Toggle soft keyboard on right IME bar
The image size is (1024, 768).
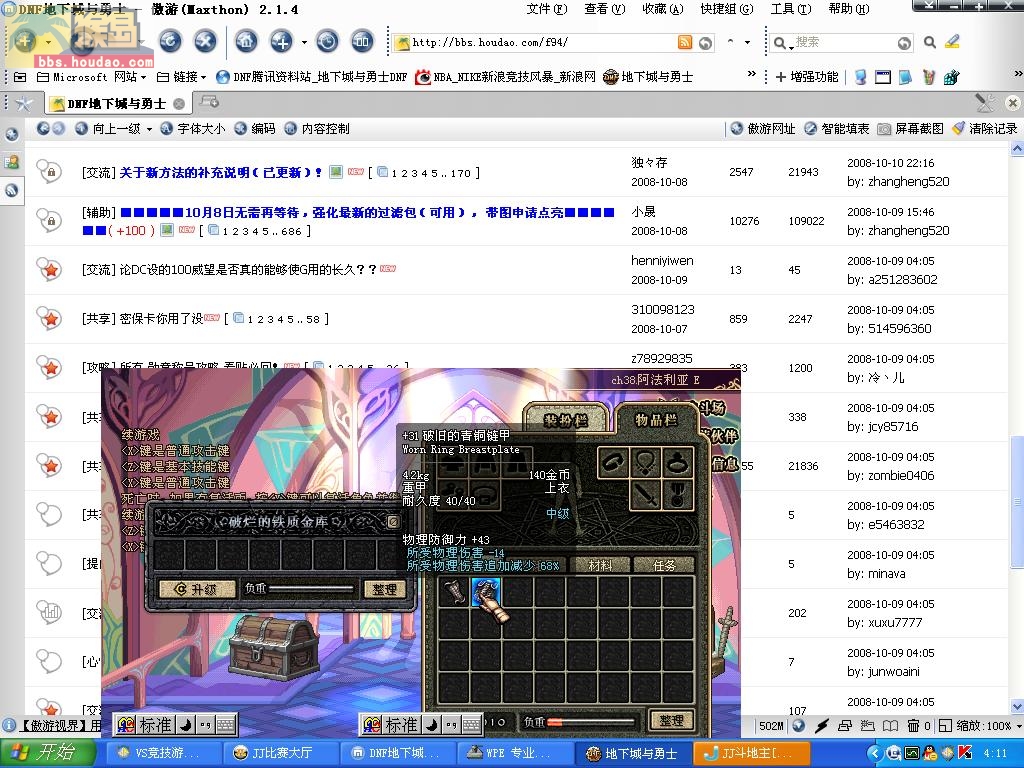click(x=471, y=724)
